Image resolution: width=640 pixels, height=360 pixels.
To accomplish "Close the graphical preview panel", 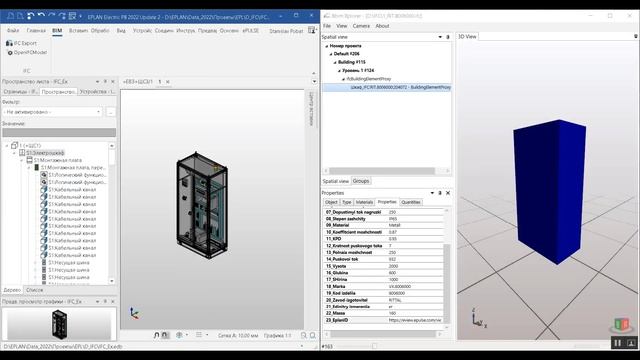I will (x=113, y=302).
